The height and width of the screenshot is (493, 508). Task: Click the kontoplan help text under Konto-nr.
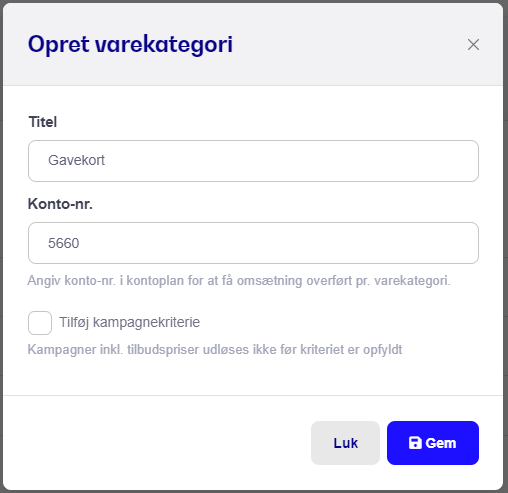(239, 281)
